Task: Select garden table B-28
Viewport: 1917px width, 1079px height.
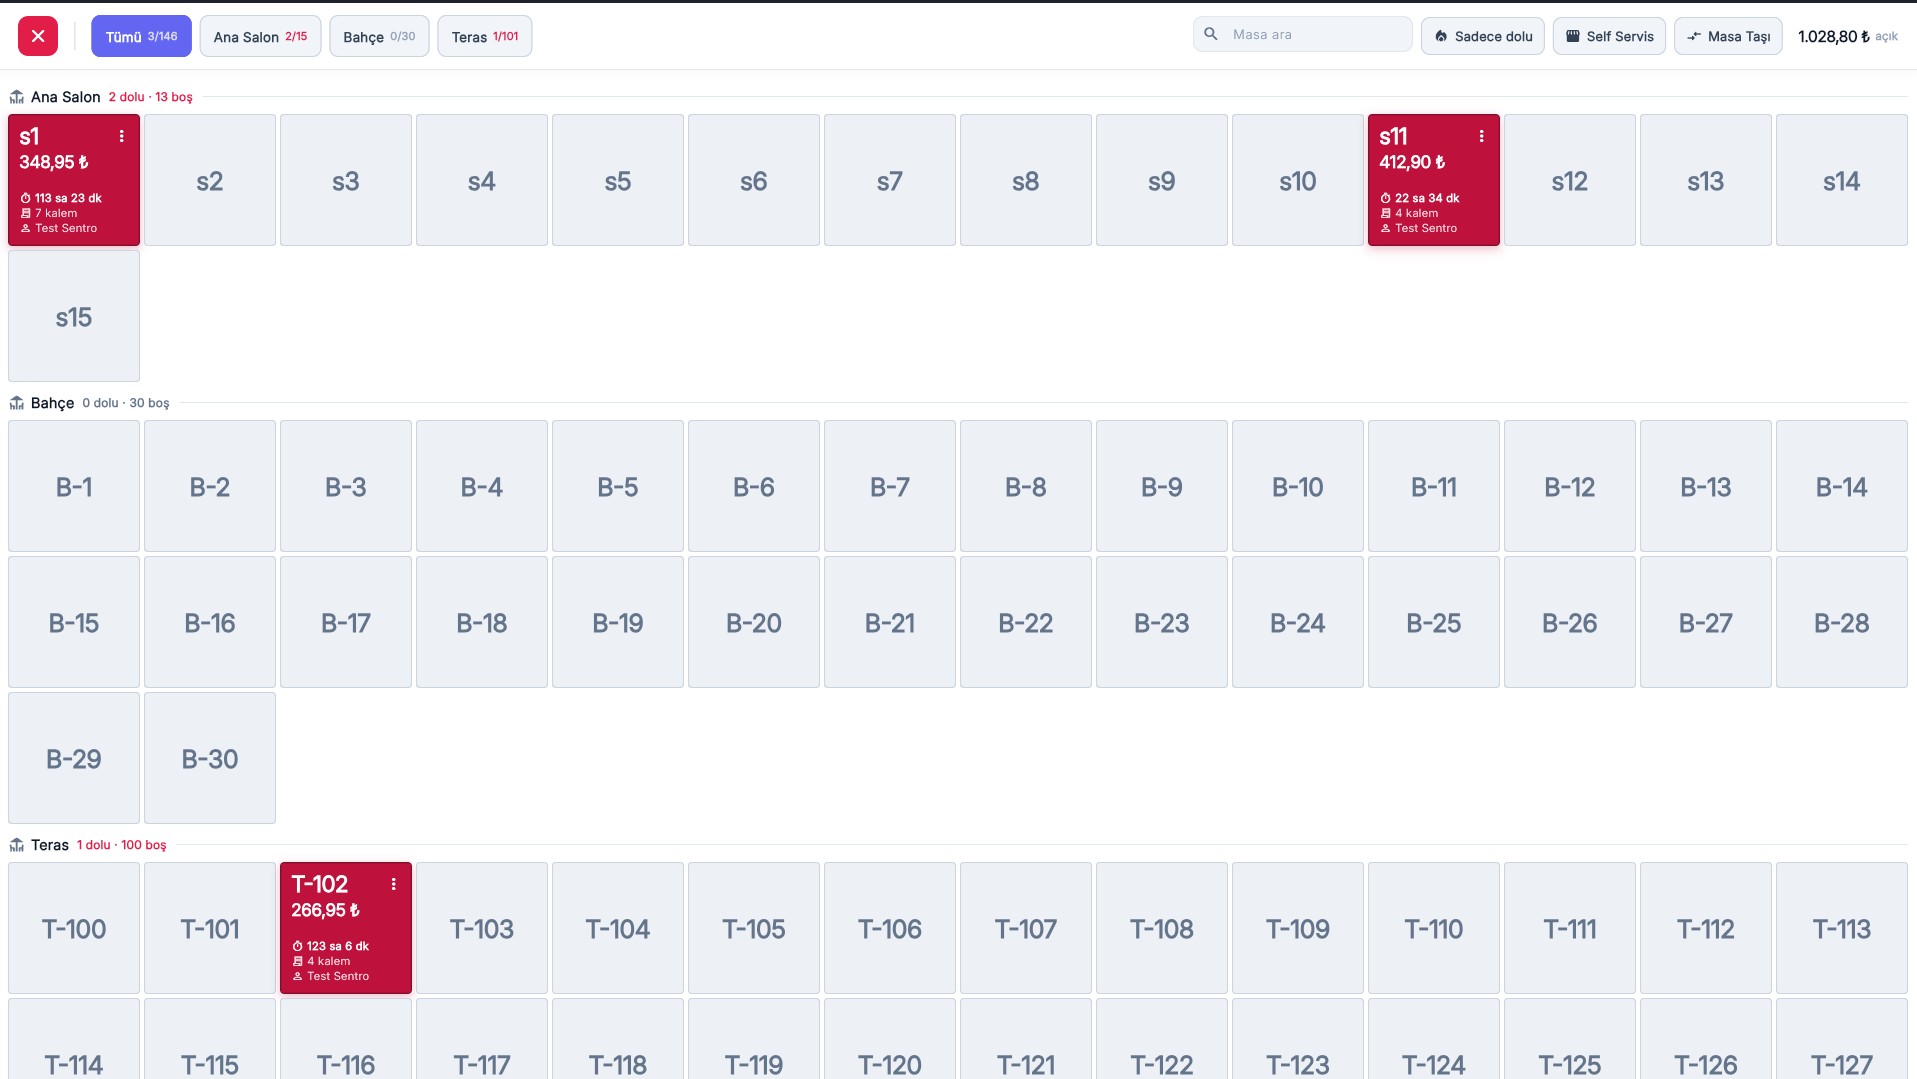Action: 1842,622
